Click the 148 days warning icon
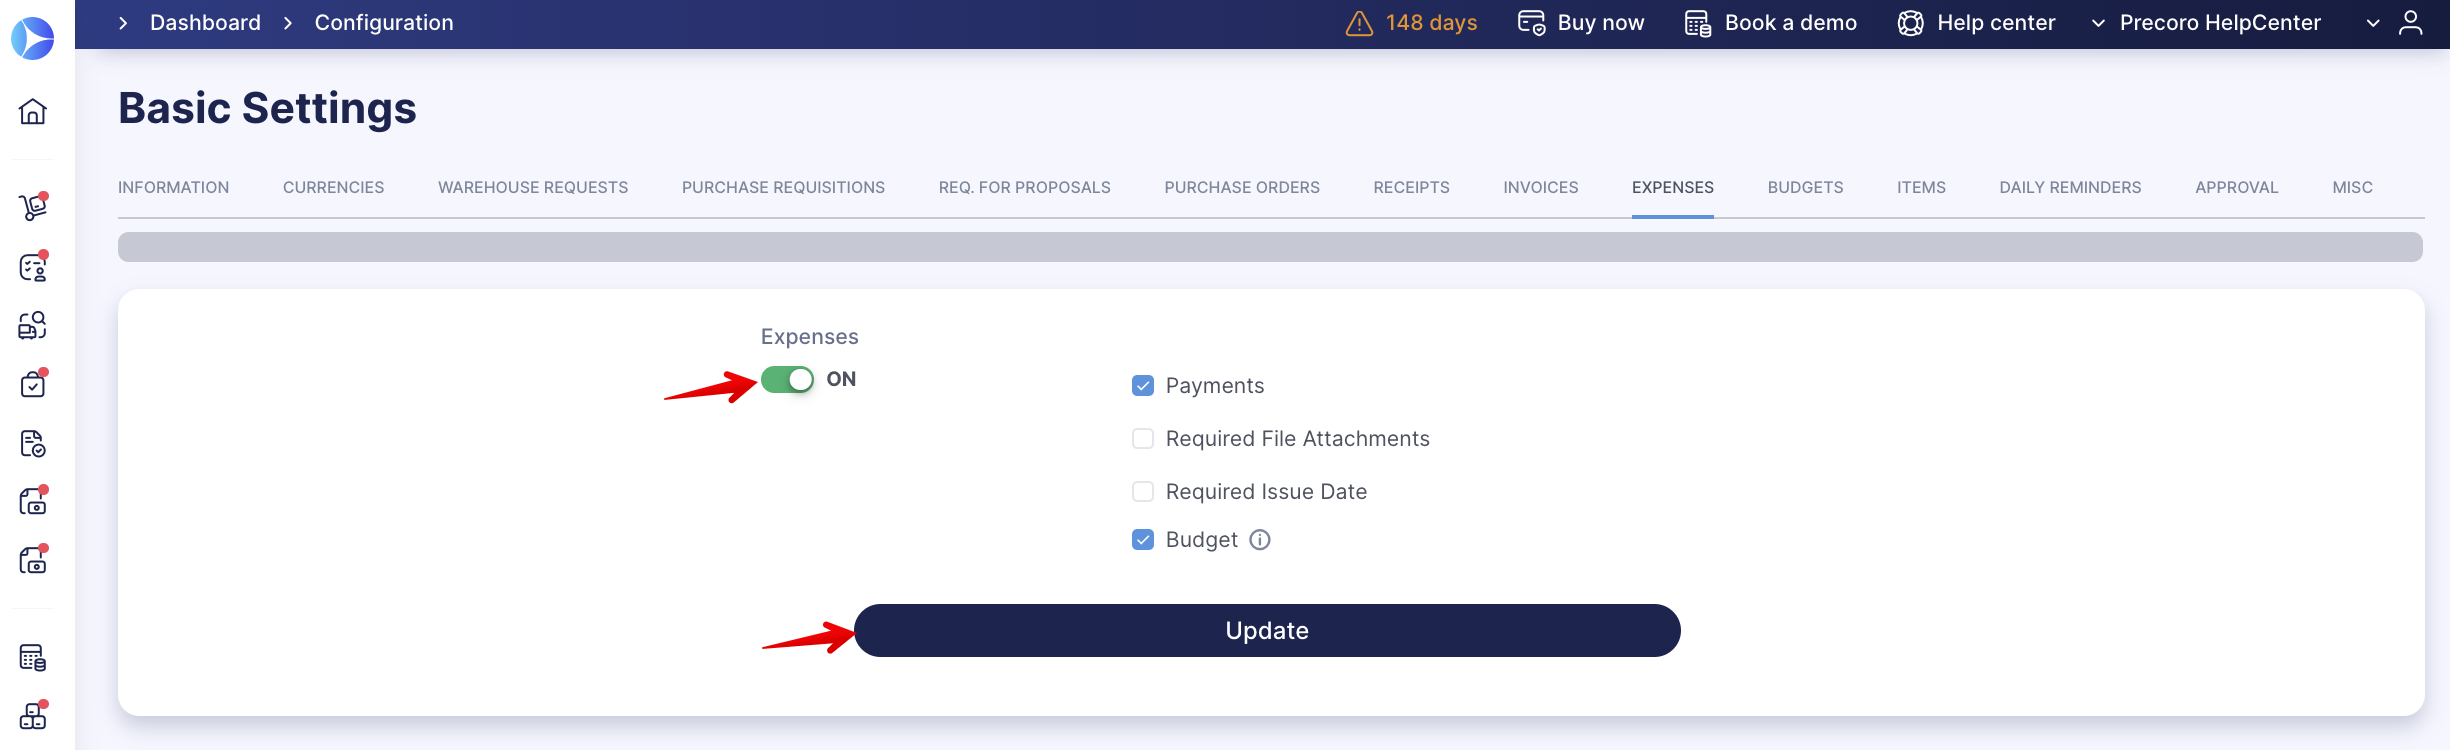The height and width of the screenshot is (750, 2450). coord(1359,23)
